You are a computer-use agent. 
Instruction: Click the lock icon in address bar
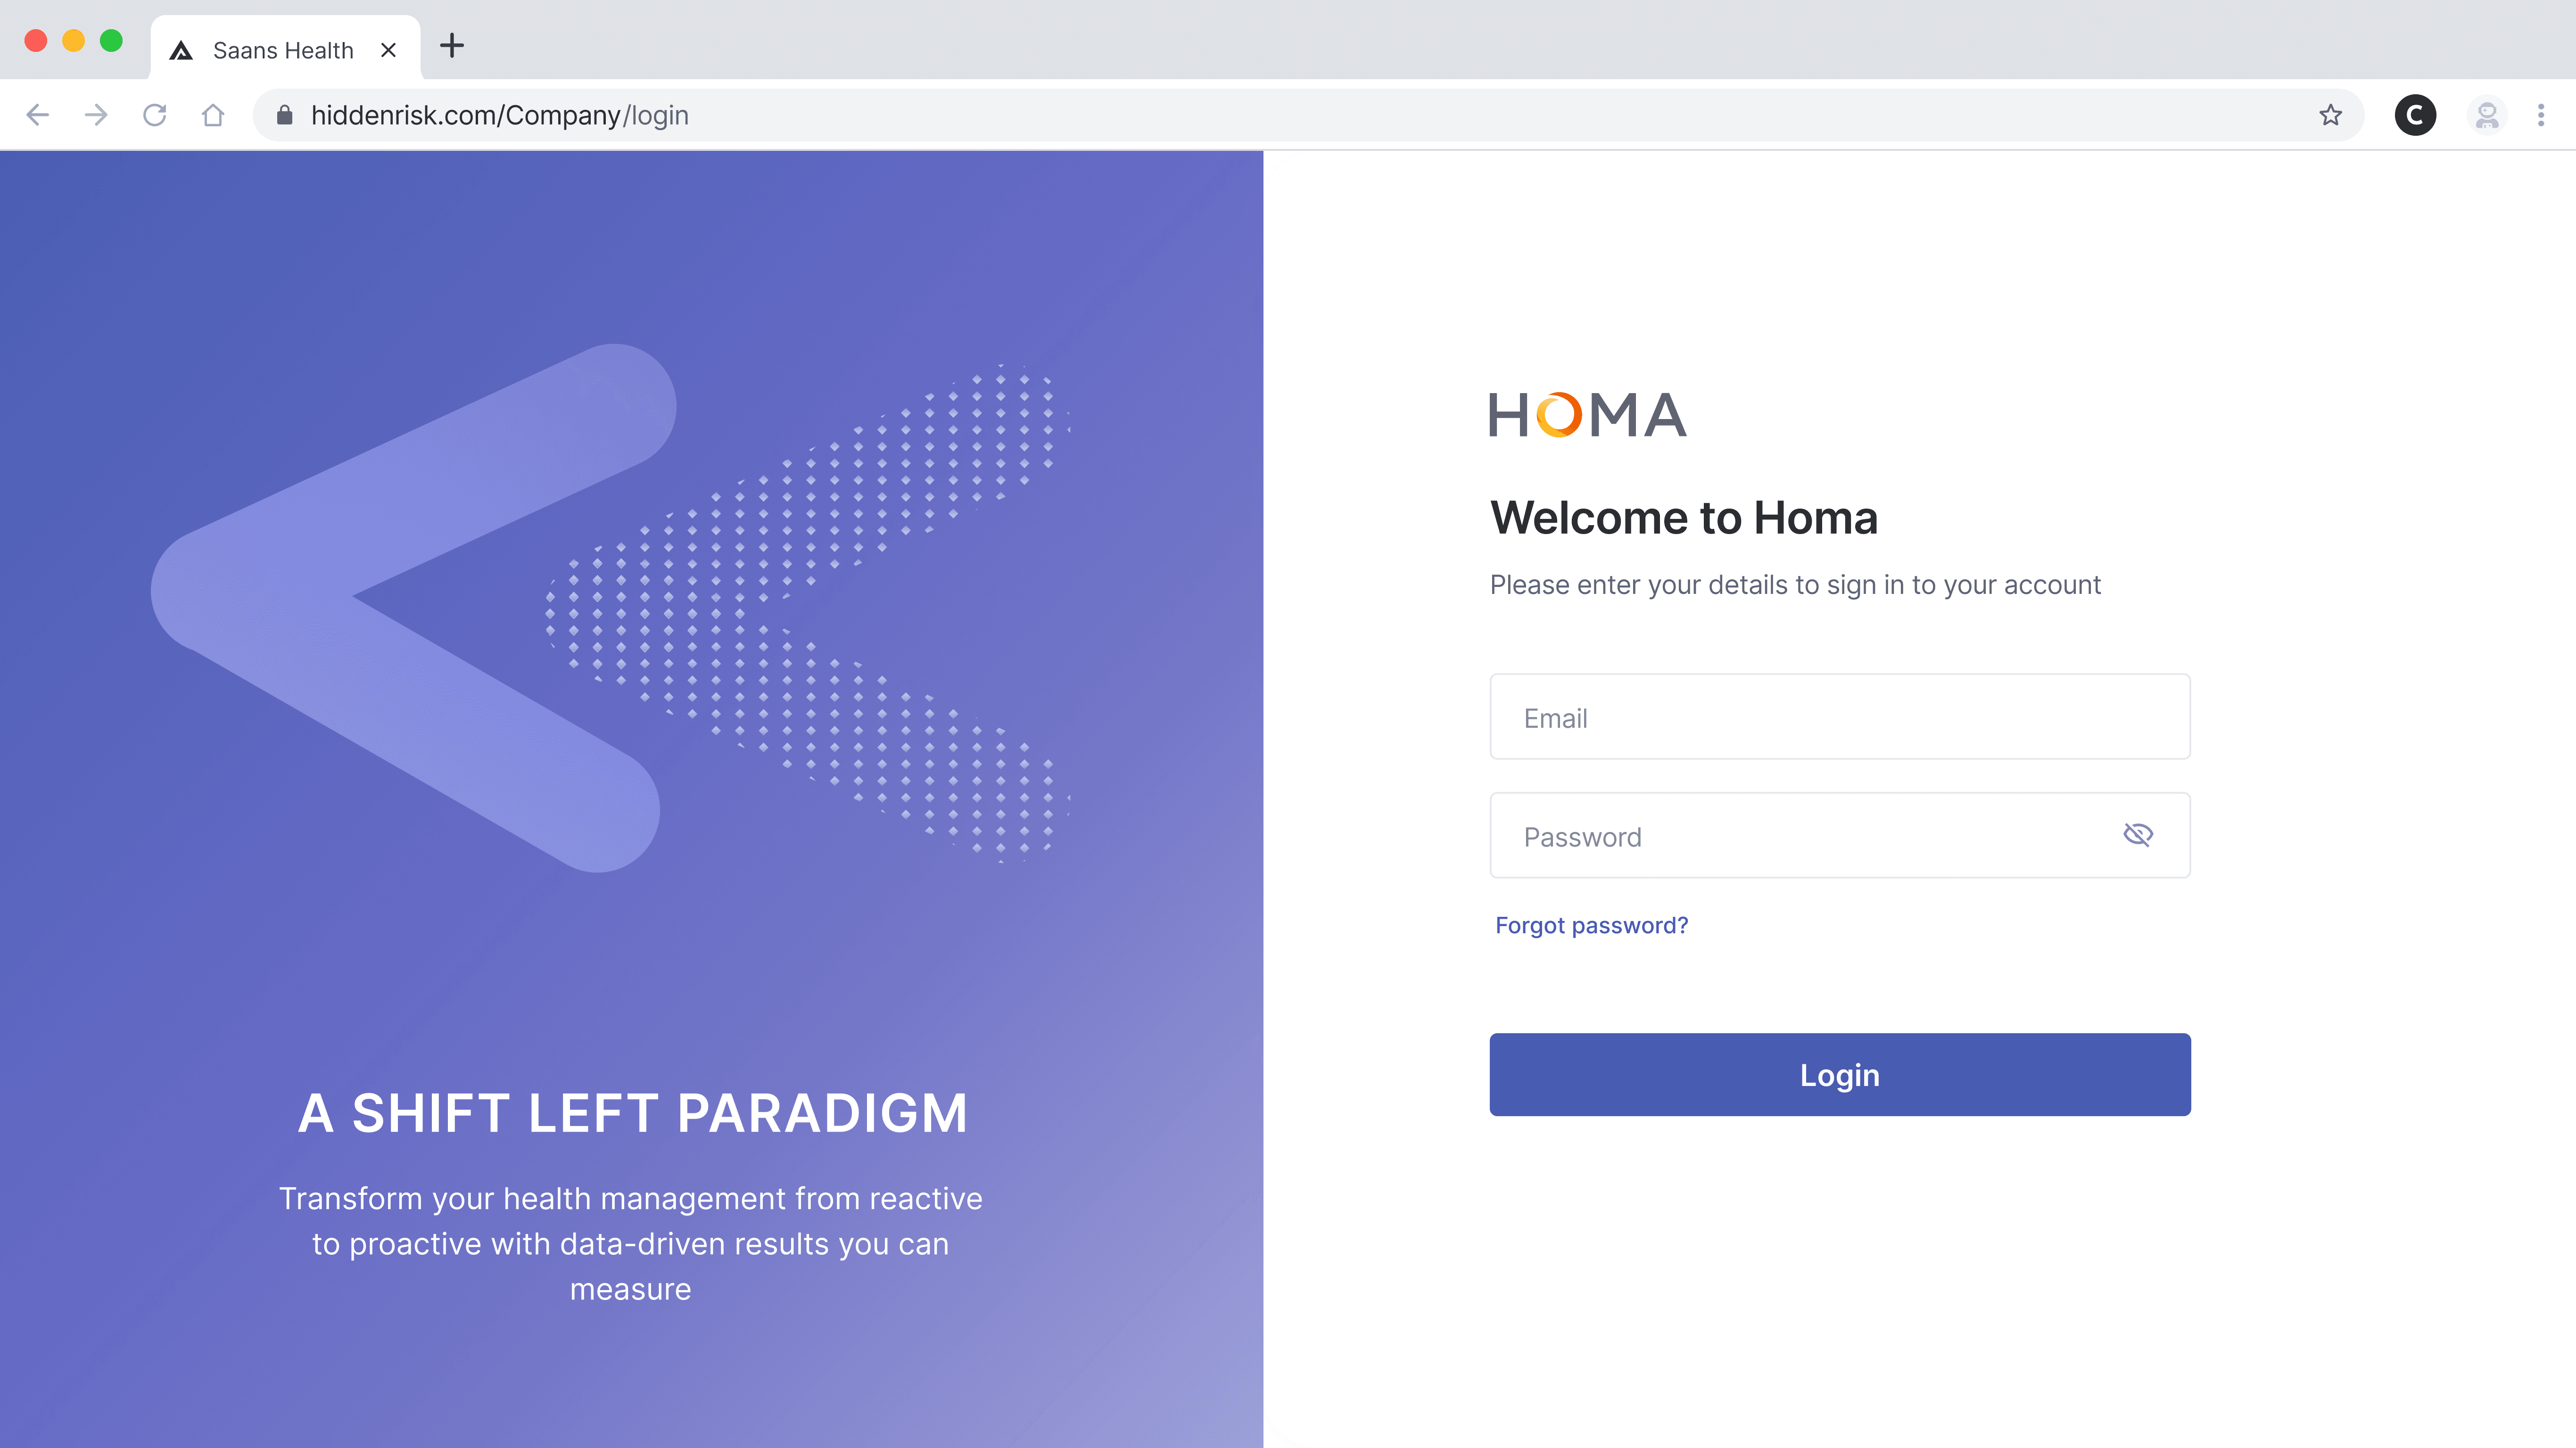[x=285, y=115]
